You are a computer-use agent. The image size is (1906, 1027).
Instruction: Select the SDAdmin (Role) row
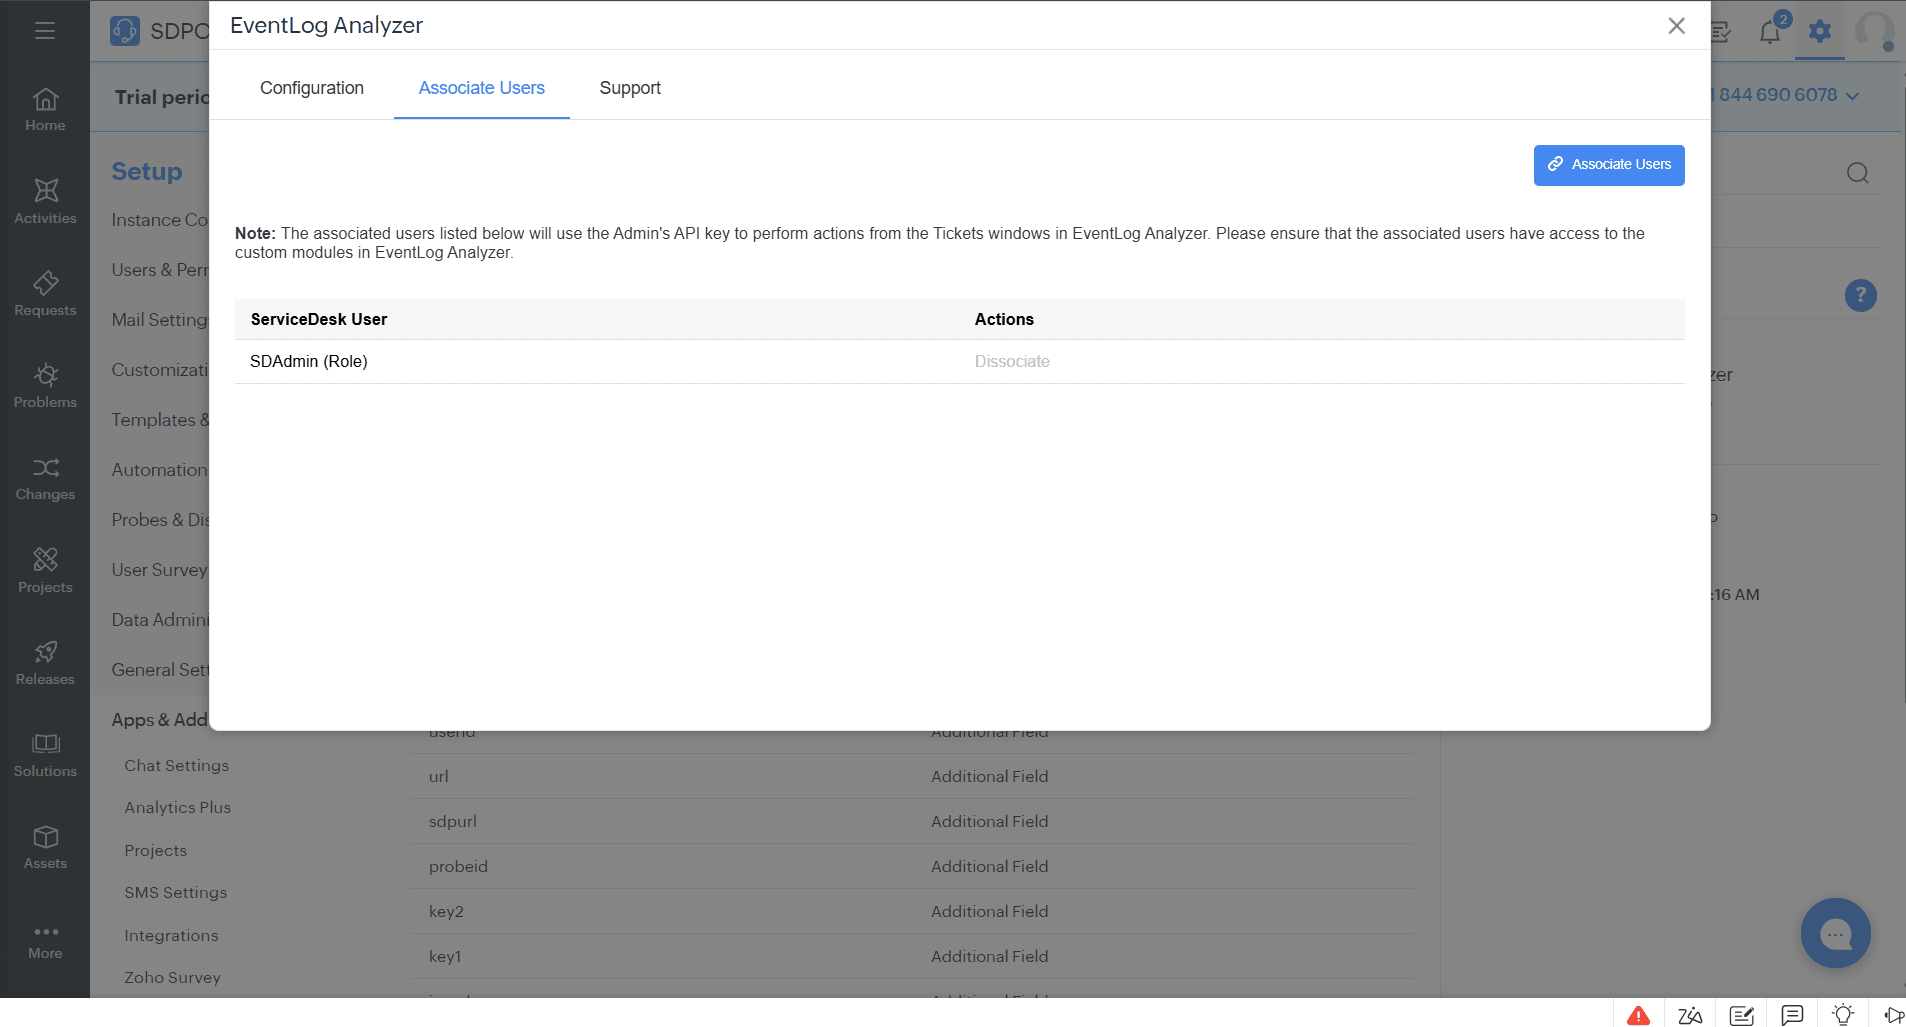point(960,362)
